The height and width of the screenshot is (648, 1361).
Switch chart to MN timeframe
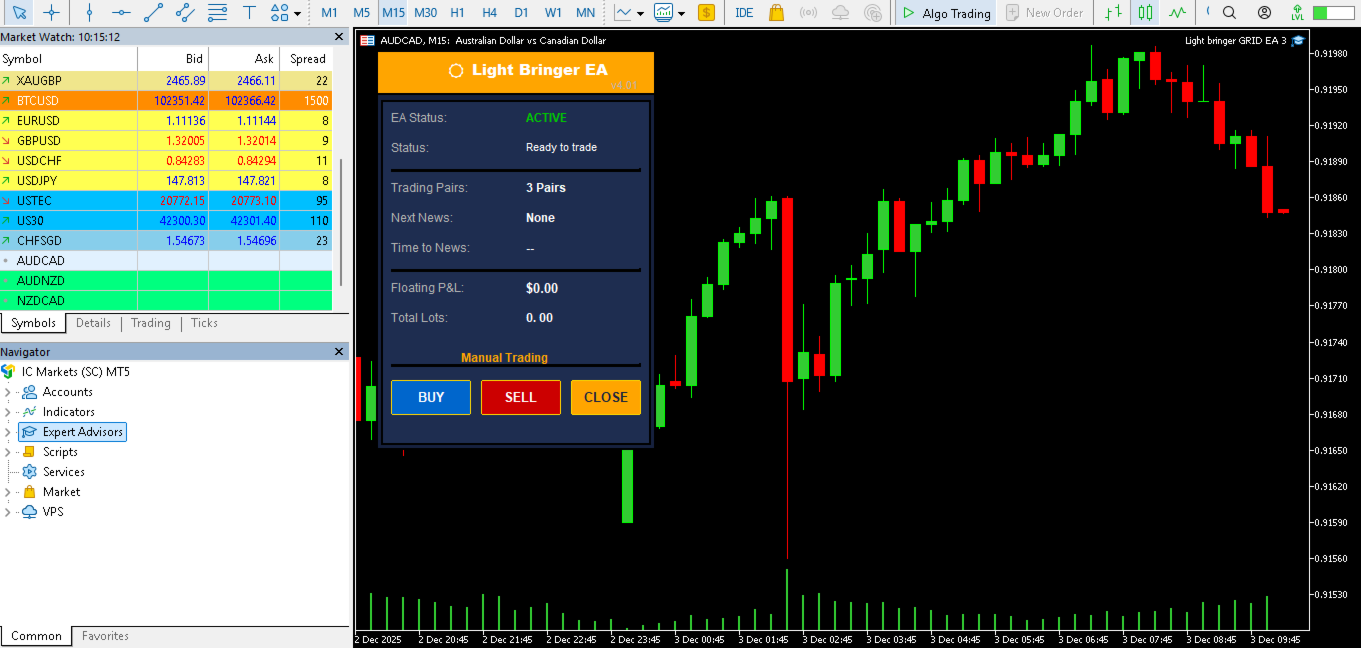585,13
